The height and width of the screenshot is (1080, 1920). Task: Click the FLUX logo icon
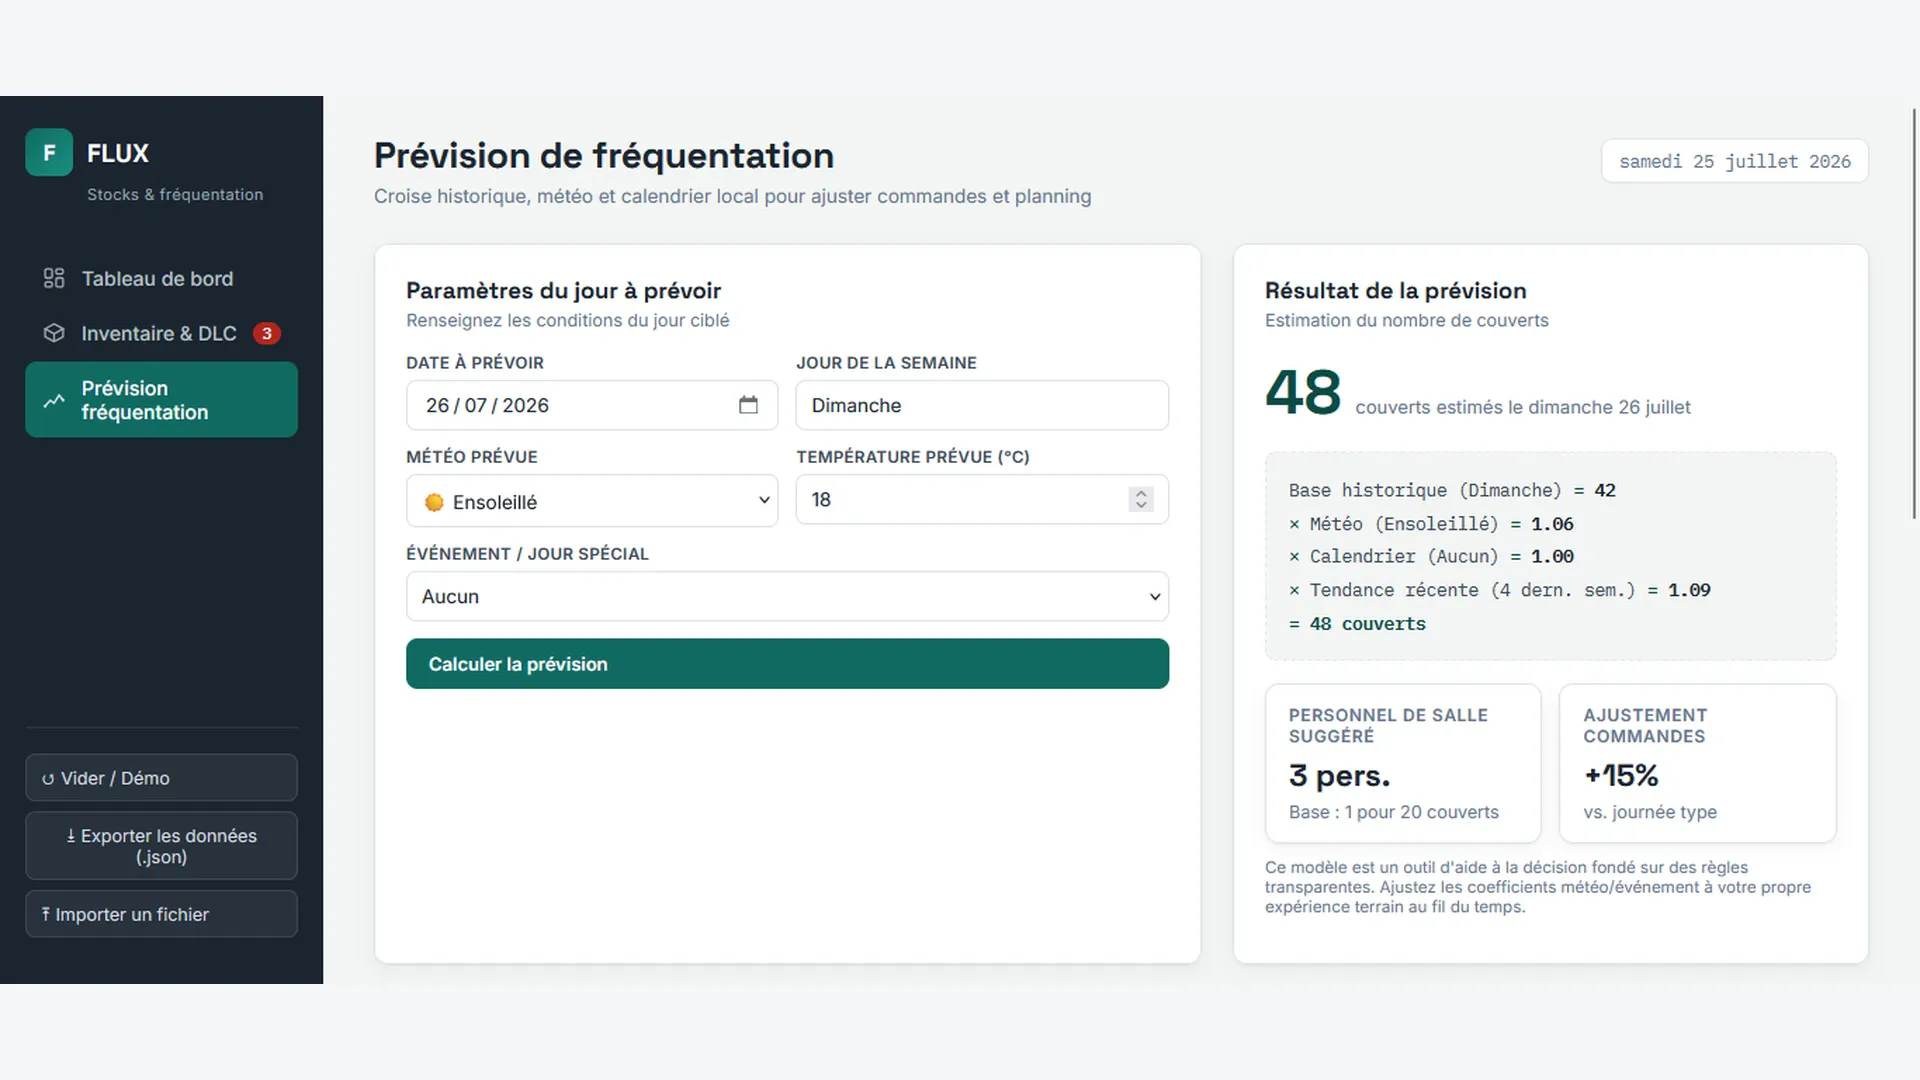pos(49,153)
